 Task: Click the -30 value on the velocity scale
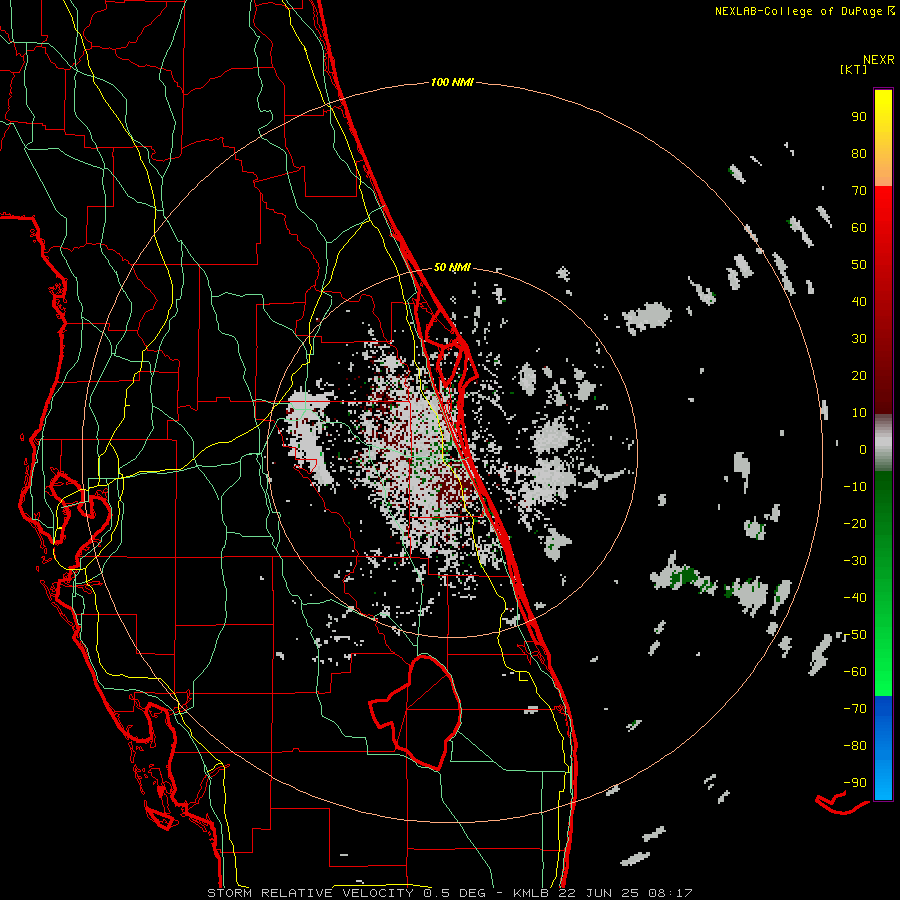855,561
